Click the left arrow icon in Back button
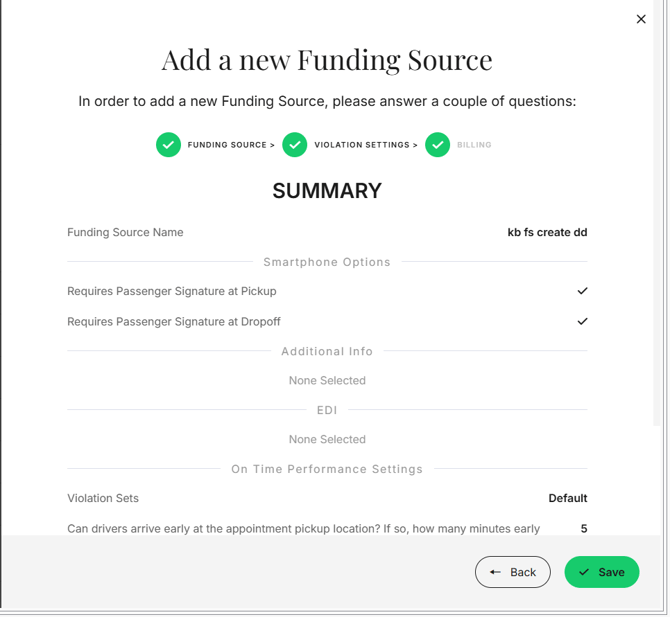Image resolution: width=670 pixels, height=617 pixels. click(495, 572)
